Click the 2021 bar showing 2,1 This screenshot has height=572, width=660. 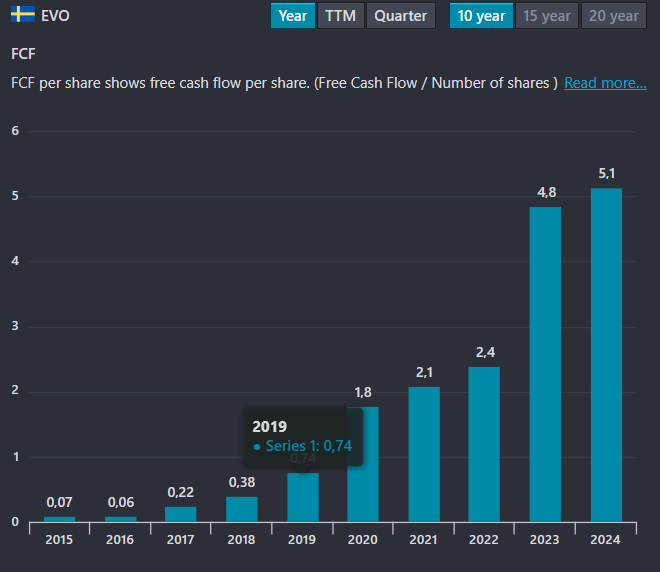point(423,454)
